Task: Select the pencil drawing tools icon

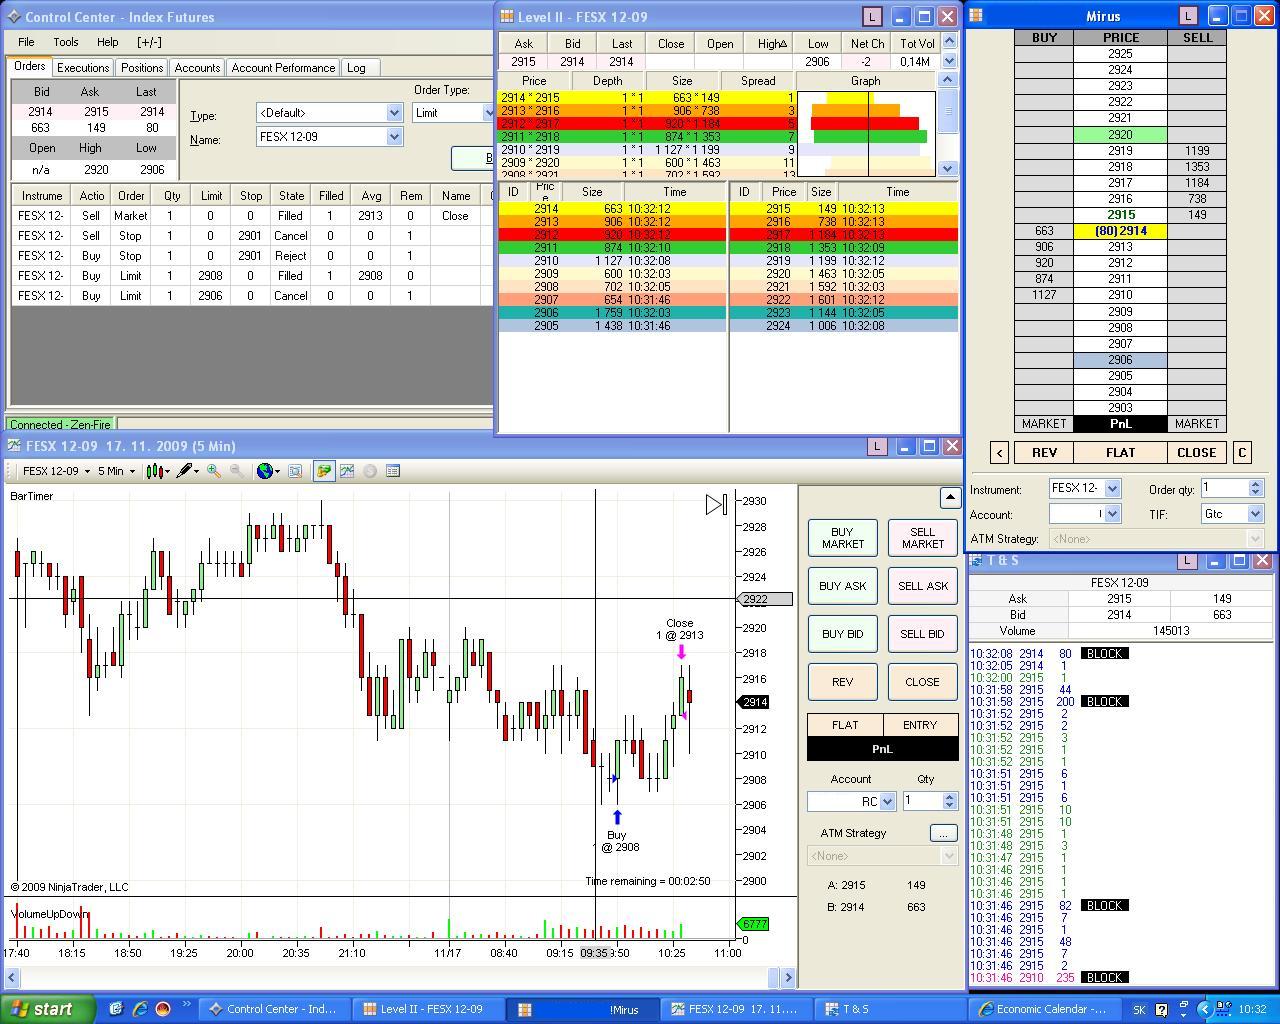Action: point(185,471)
